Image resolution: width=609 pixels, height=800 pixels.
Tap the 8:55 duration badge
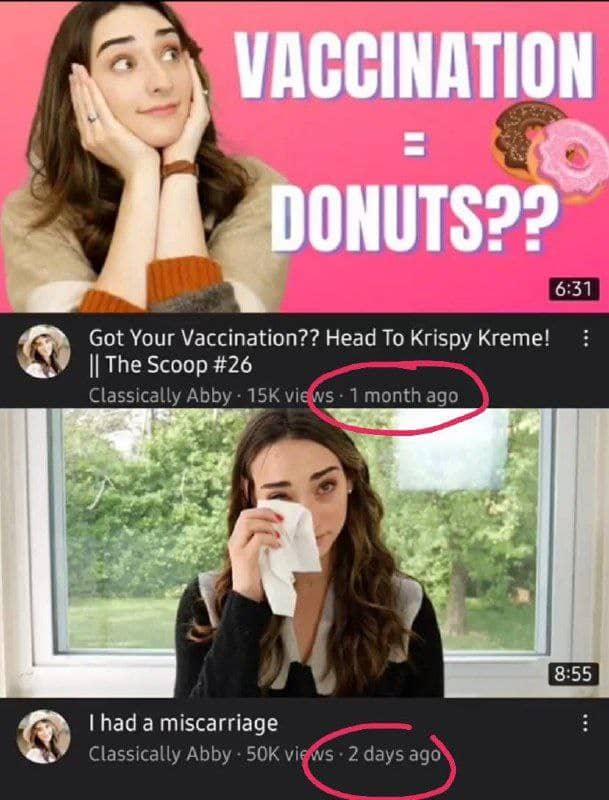(574, 673)
